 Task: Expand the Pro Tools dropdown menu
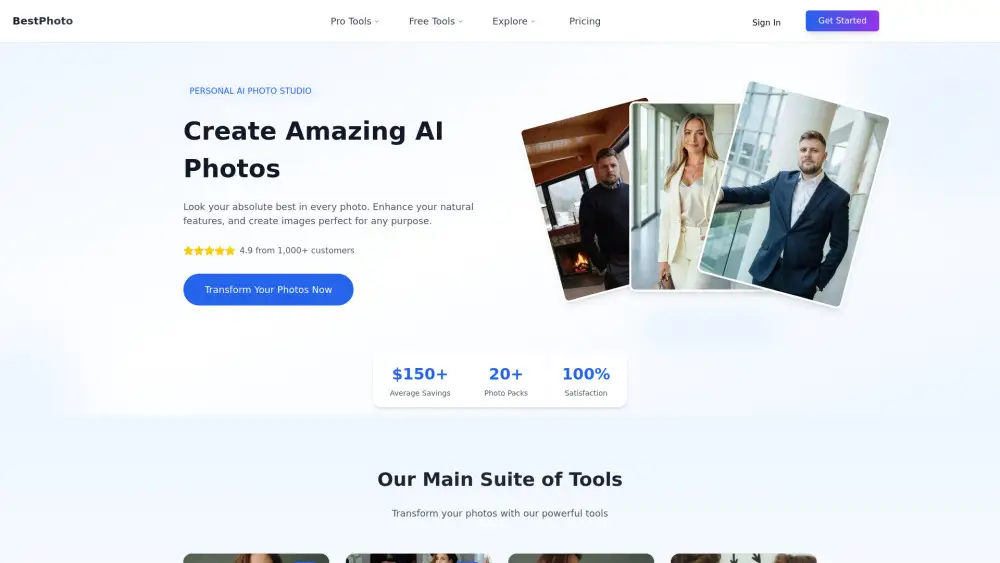click(354, 21)
